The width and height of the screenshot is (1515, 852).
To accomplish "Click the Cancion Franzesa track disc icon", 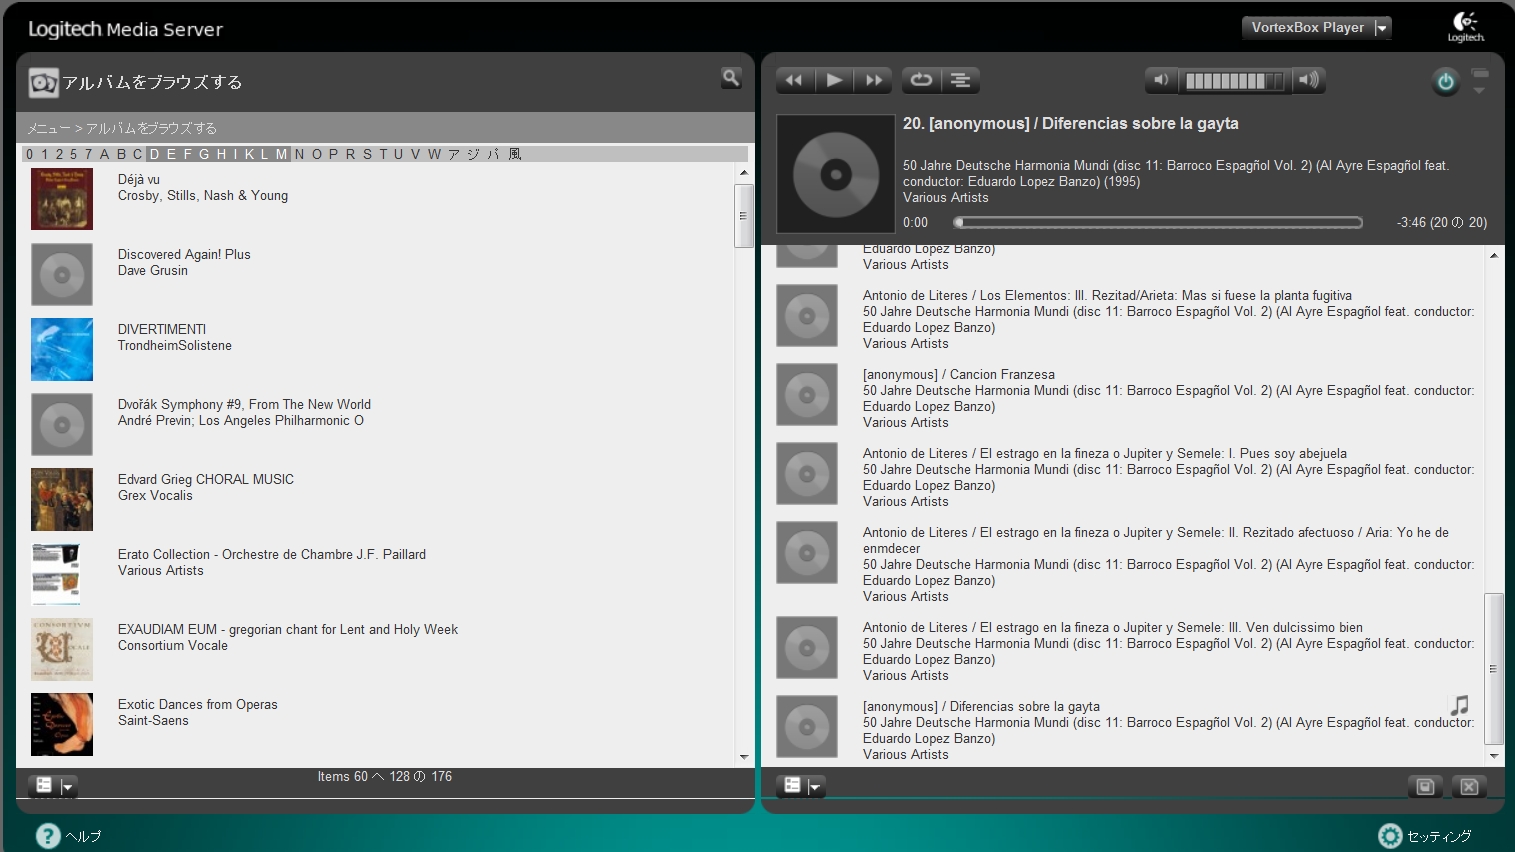I will pos(807,394).
